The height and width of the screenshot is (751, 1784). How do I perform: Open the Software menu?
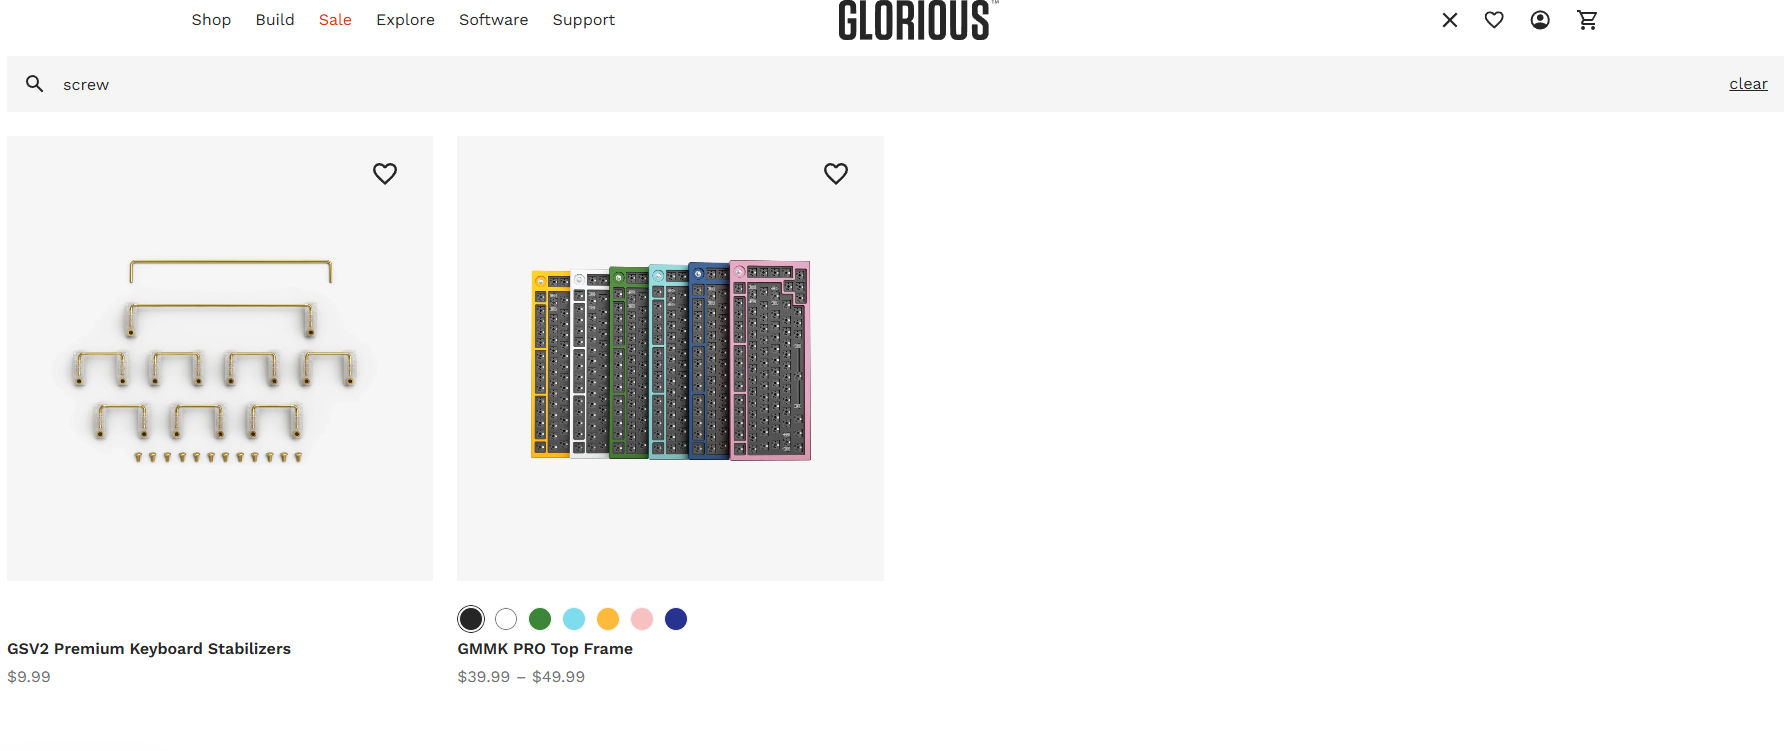click(493, 20)
